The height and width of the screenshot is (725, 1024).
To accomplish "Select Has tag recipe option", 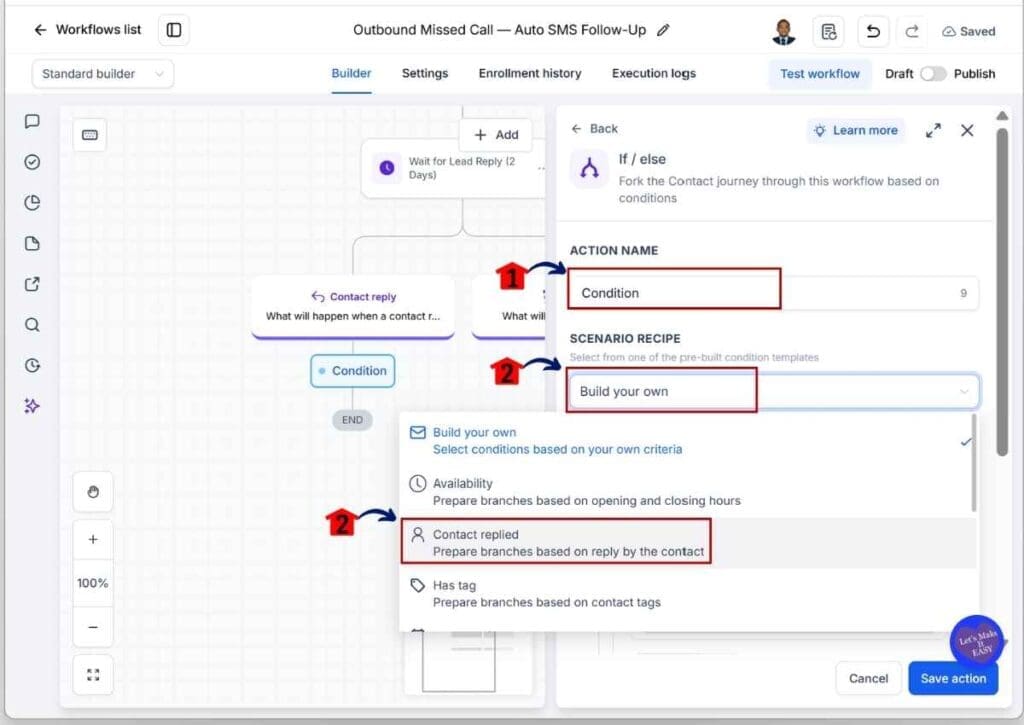I will click(x=687, y=594).
